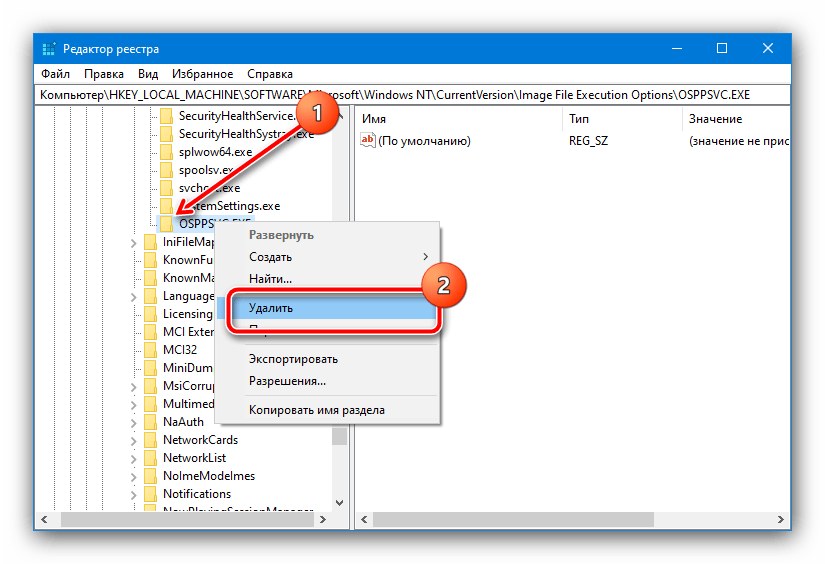Expand the NaAuth registry key arrow

[135, 422]
